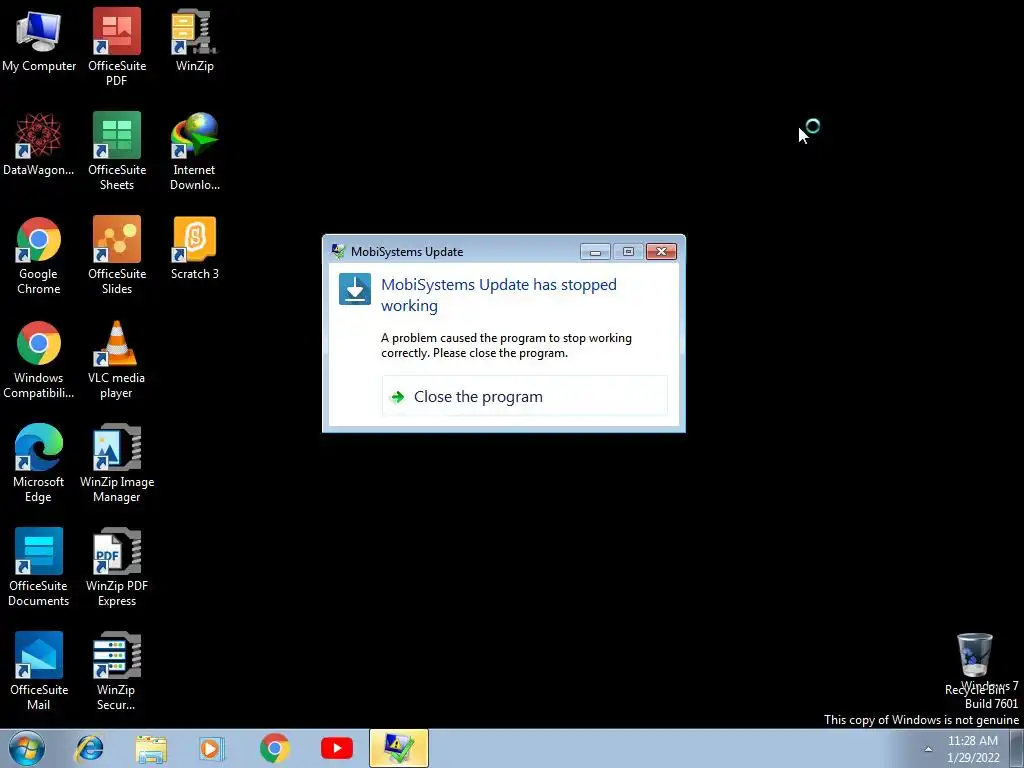Screen dimensions: 1024x768
Task: Select the Google Chrome desktop shortcut
Action: (39, 256)
